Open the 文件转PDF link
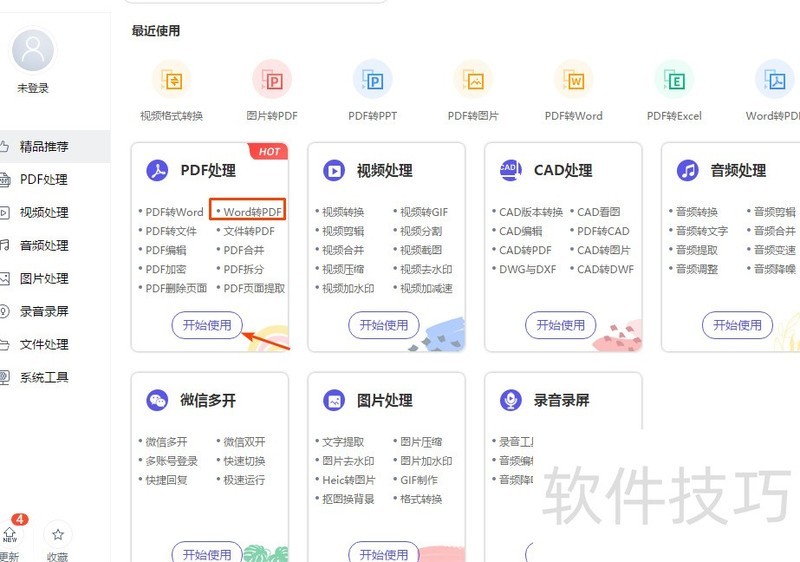The width and height of the screenshot is (800, 562). tap(249, 231)
